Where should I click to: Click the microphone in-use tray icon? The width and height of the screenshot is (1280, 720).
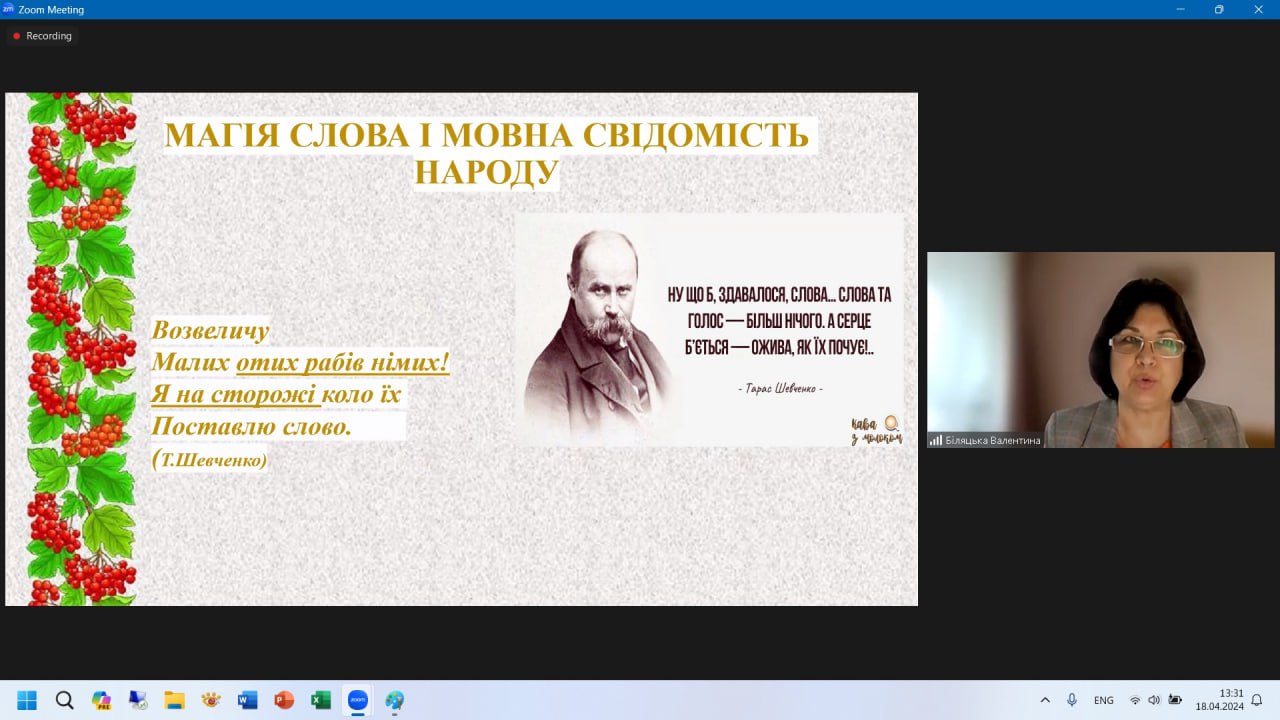click(1072, 700)
